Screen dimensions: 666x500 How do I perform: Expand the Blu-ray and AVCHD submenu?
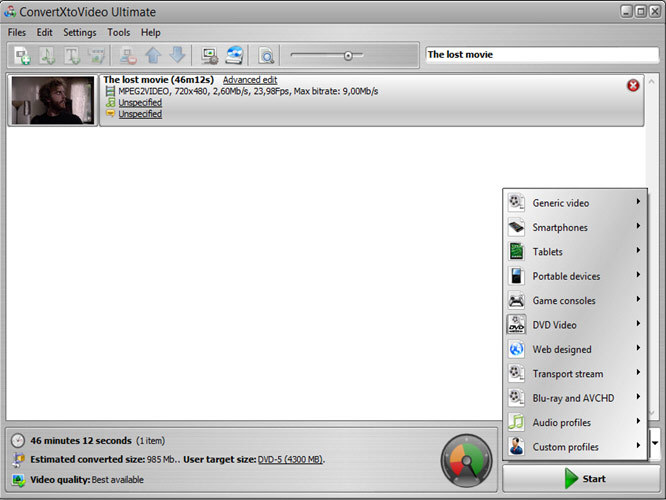point(575,398)
